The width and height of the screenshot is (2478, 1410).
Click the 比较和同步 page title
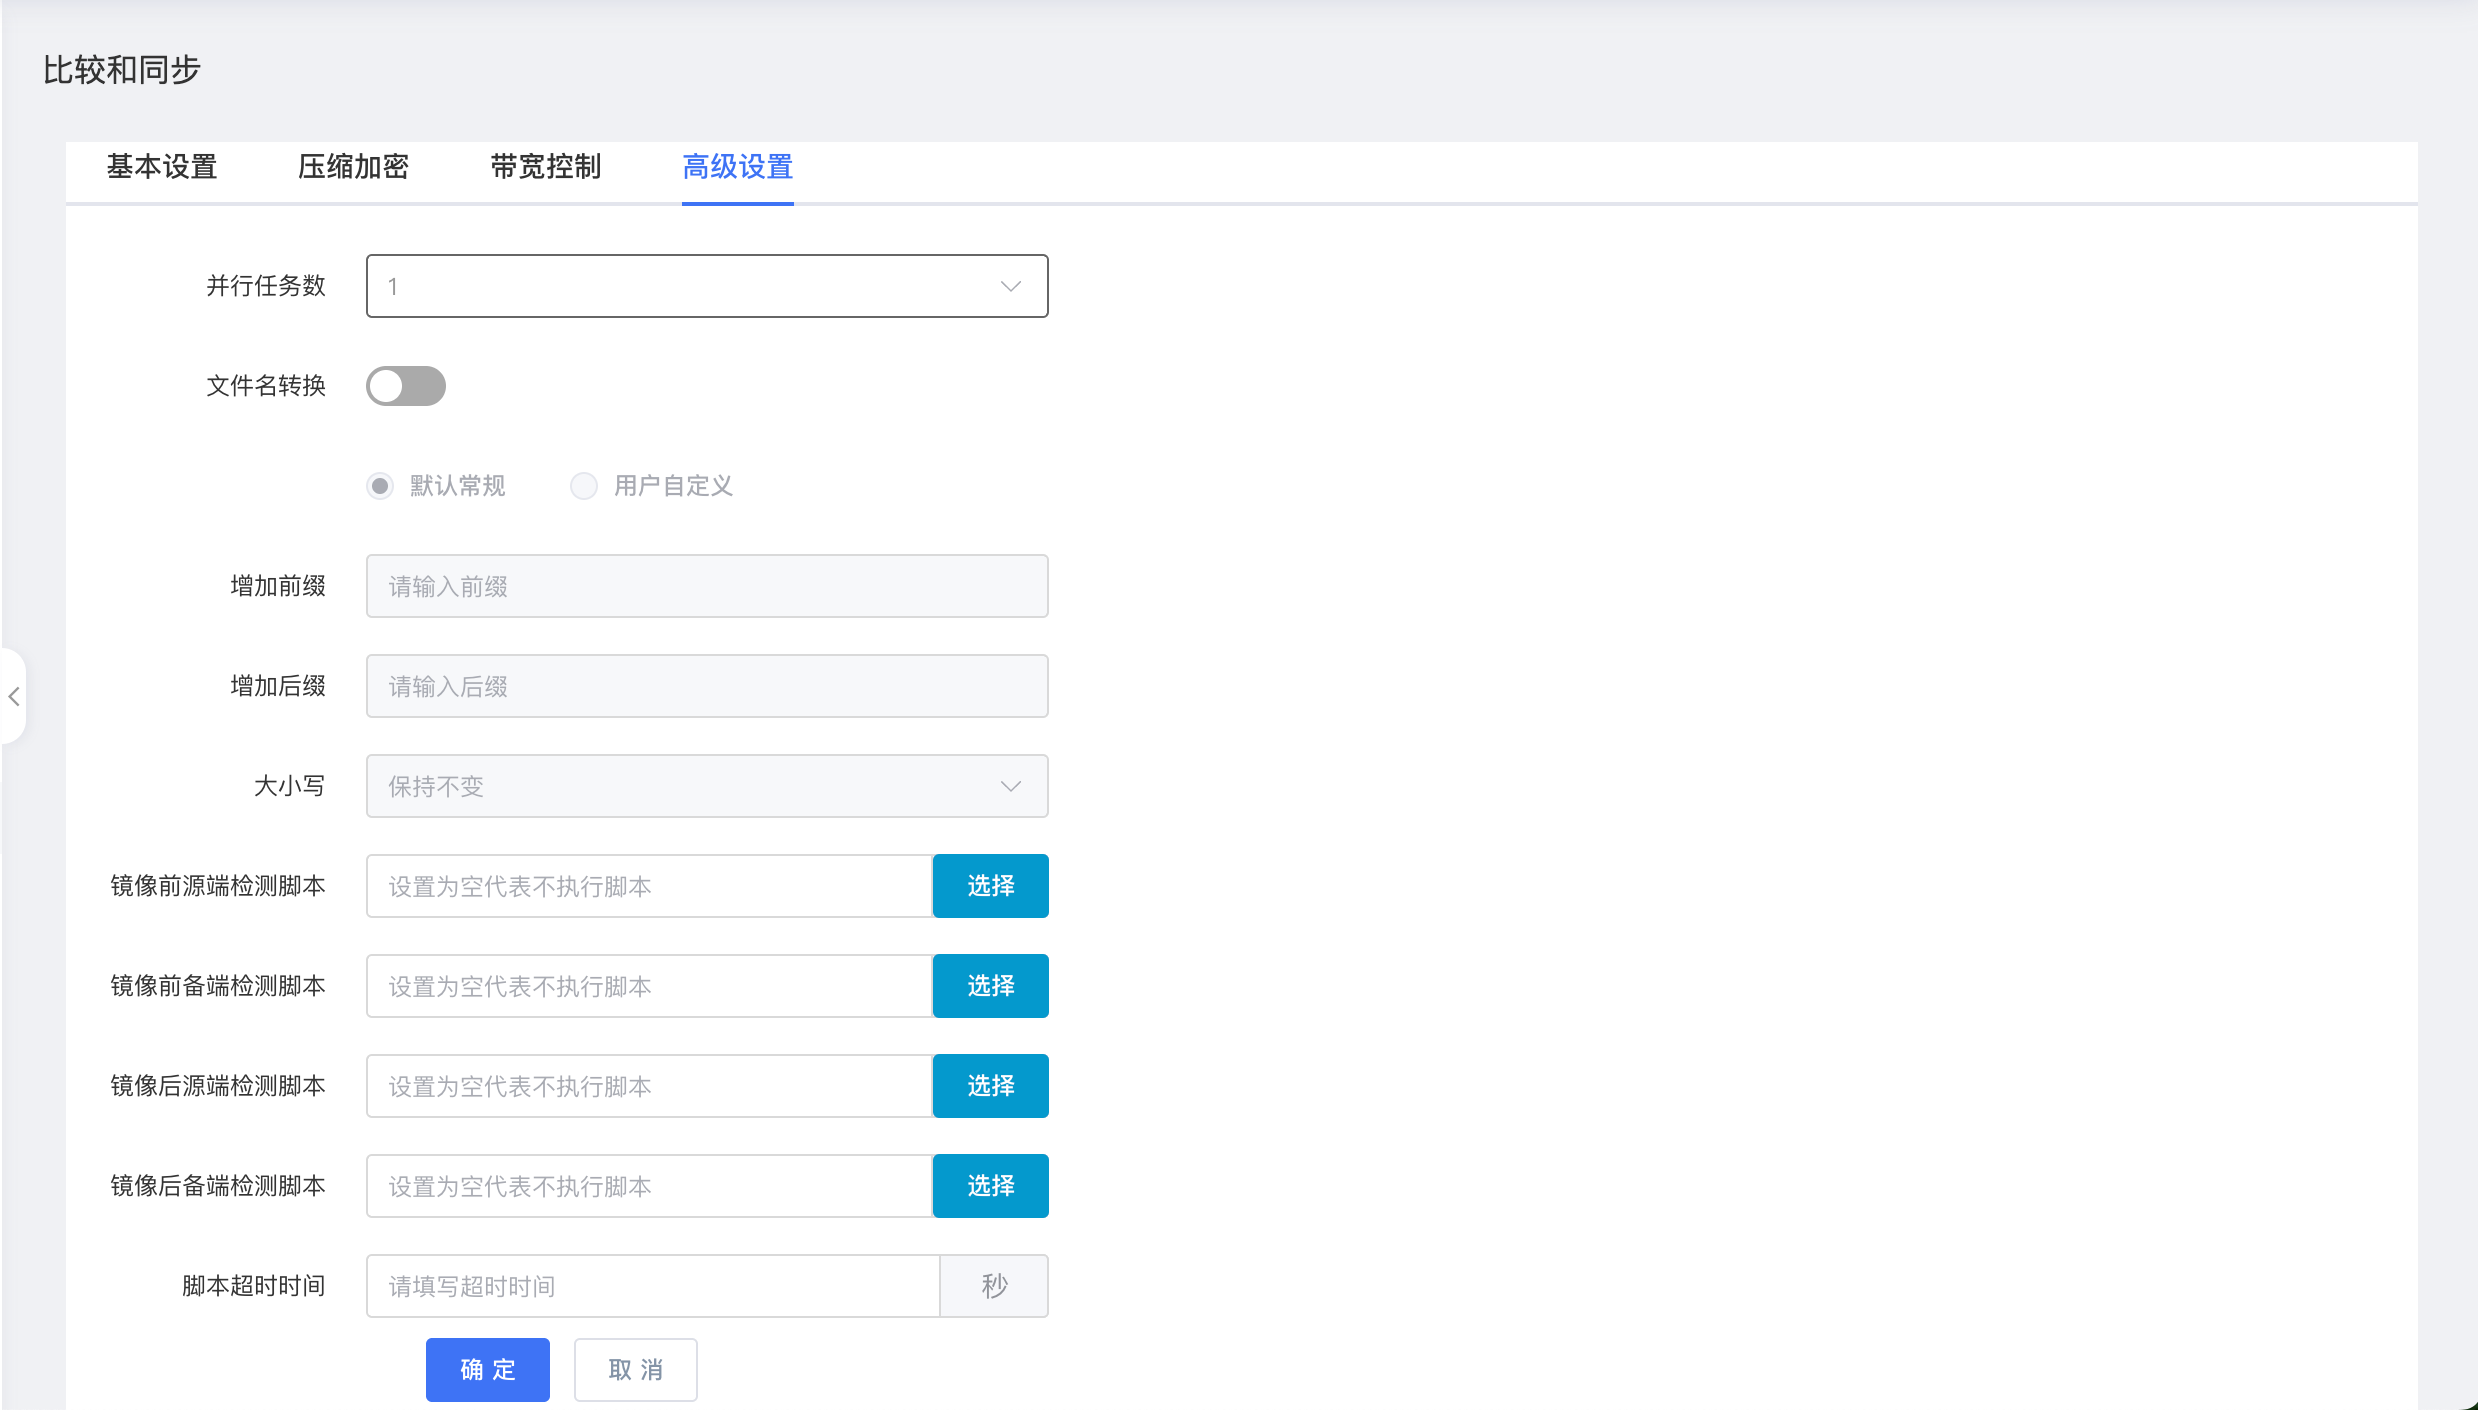122,70
